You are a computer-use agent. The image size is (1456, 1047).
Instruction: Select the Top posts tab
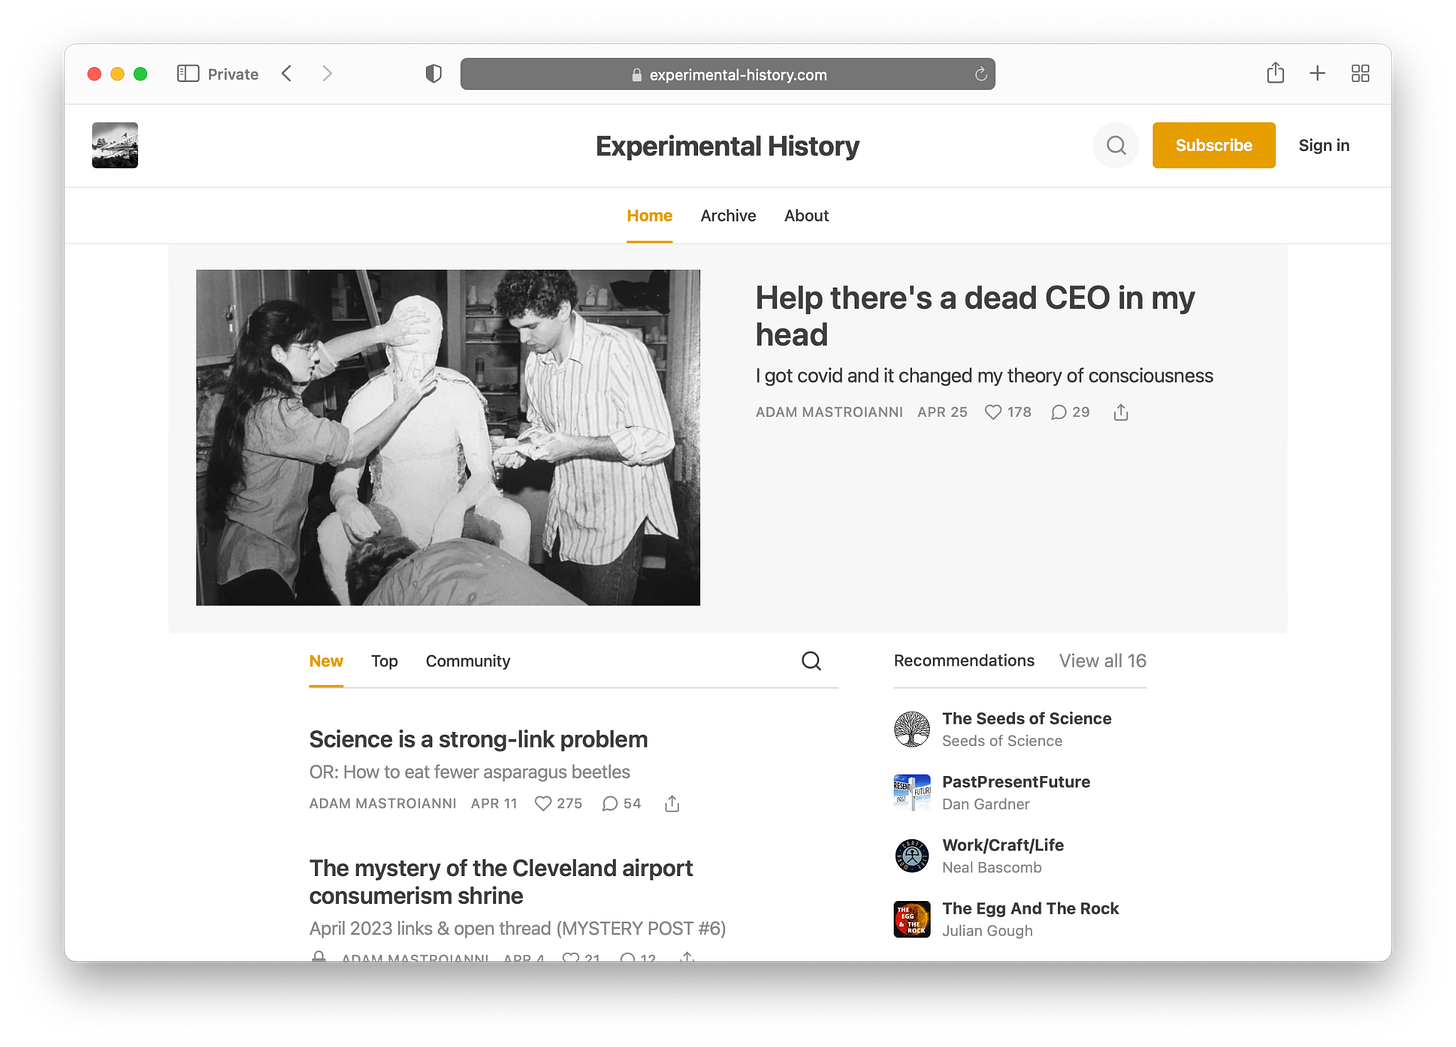click(384, 661)
